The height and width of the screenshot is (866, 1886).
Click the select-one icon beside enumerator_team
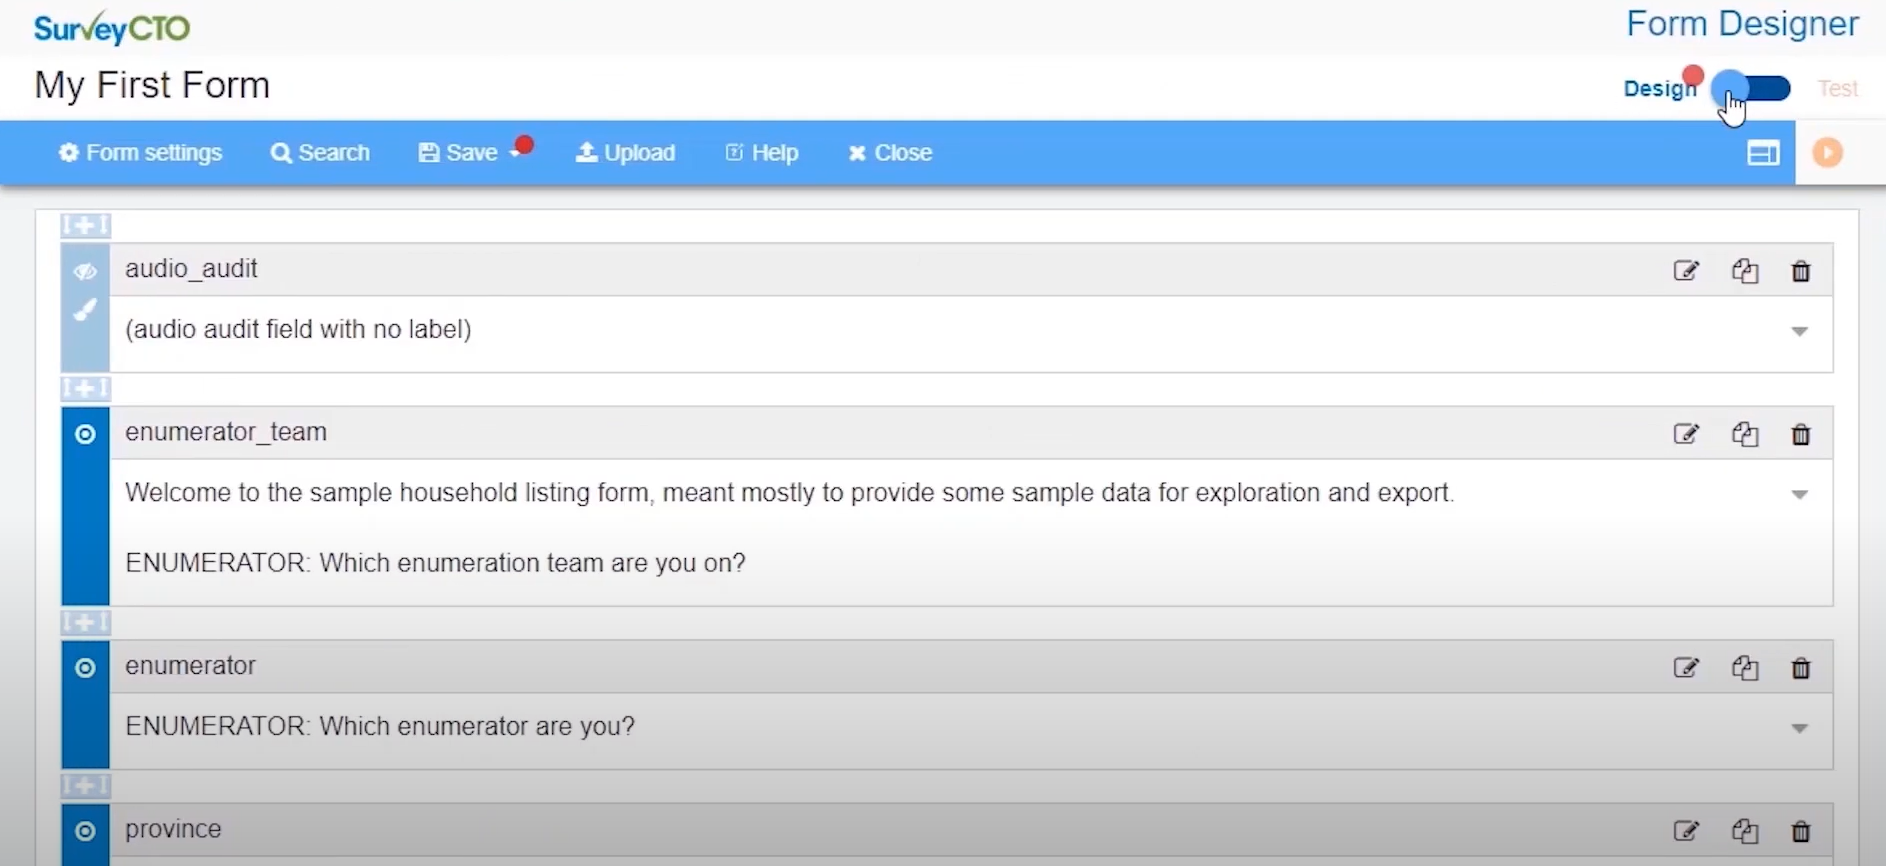coord(85,434)
